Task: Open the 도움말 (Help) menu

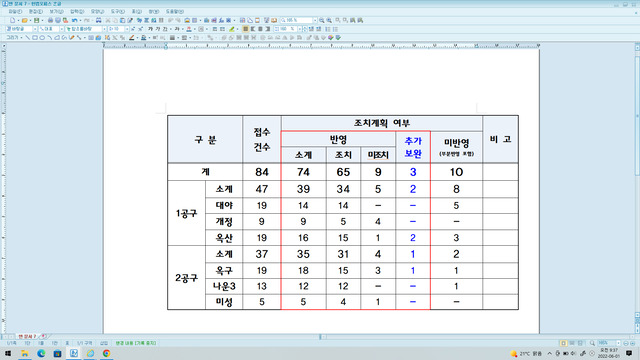Action: [175, 11]
